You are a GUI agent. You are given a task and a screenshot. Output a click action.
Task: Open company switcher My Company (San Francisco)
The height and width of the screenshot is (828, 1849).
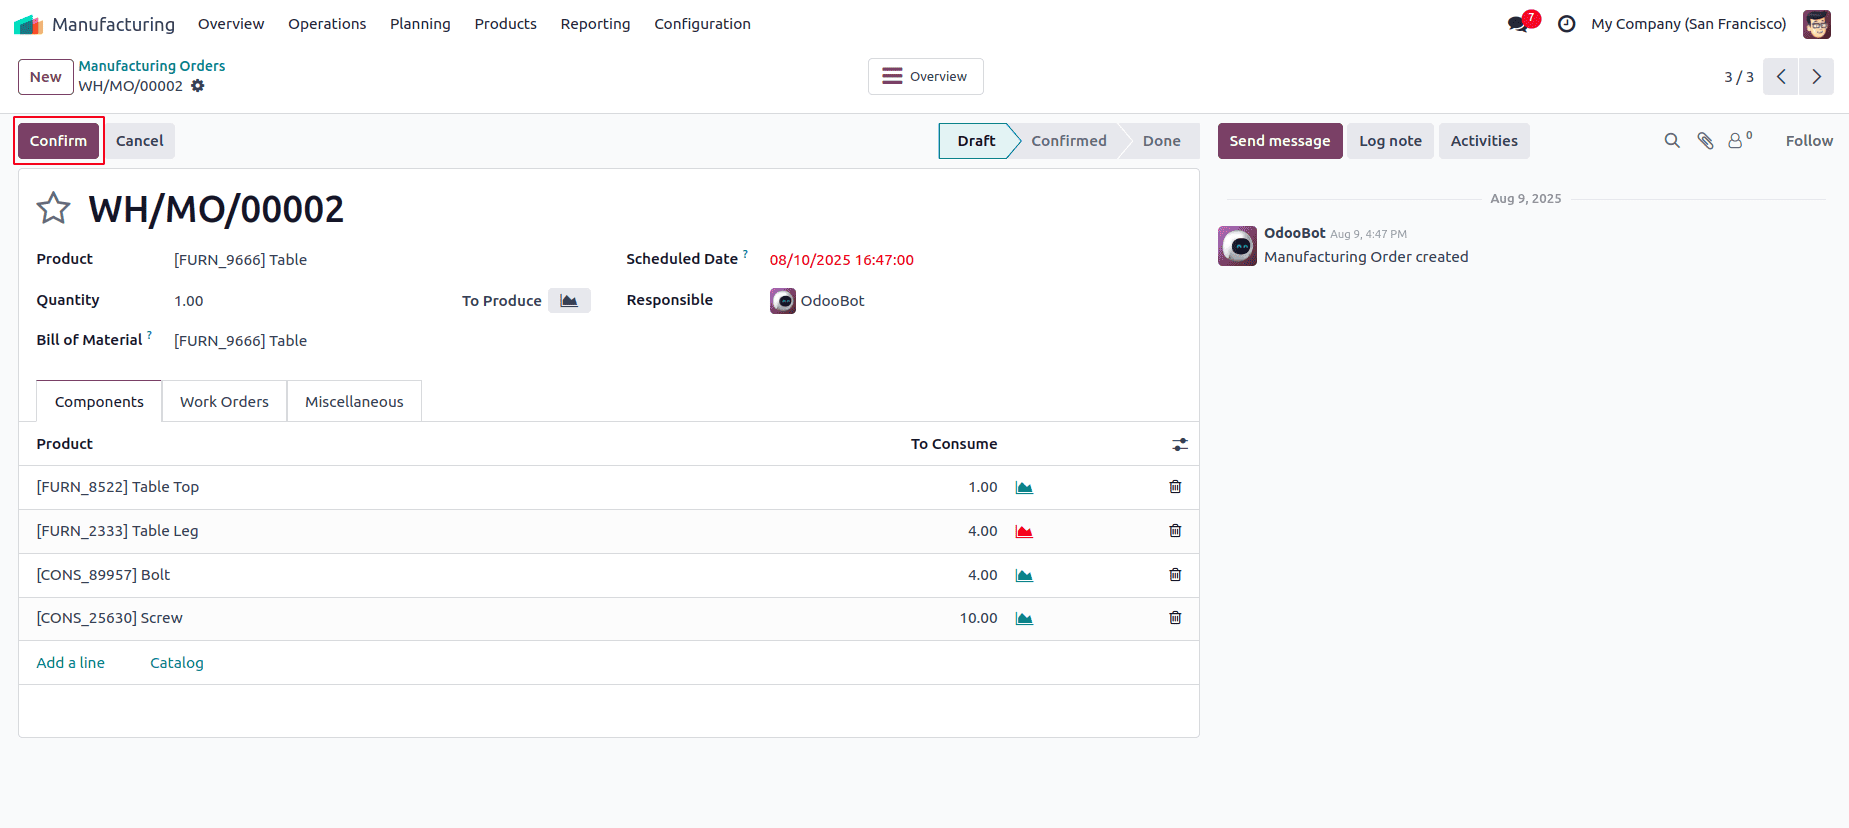(x=1689, y=24)
